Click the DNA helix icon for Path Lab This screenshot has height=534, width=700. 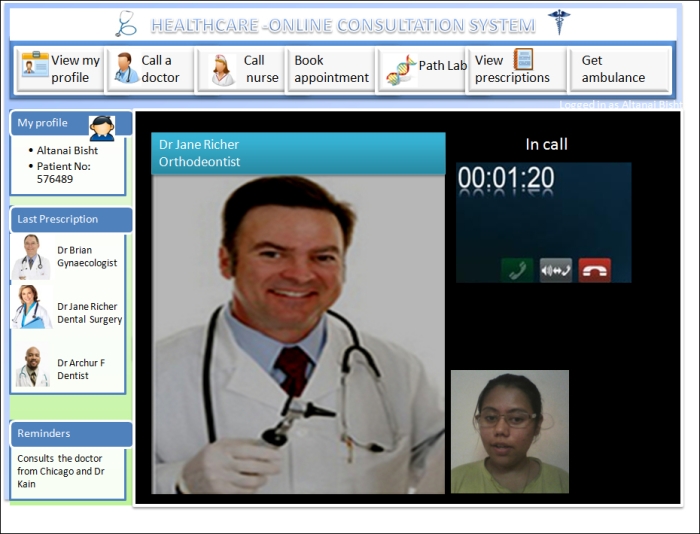point(401,70)
